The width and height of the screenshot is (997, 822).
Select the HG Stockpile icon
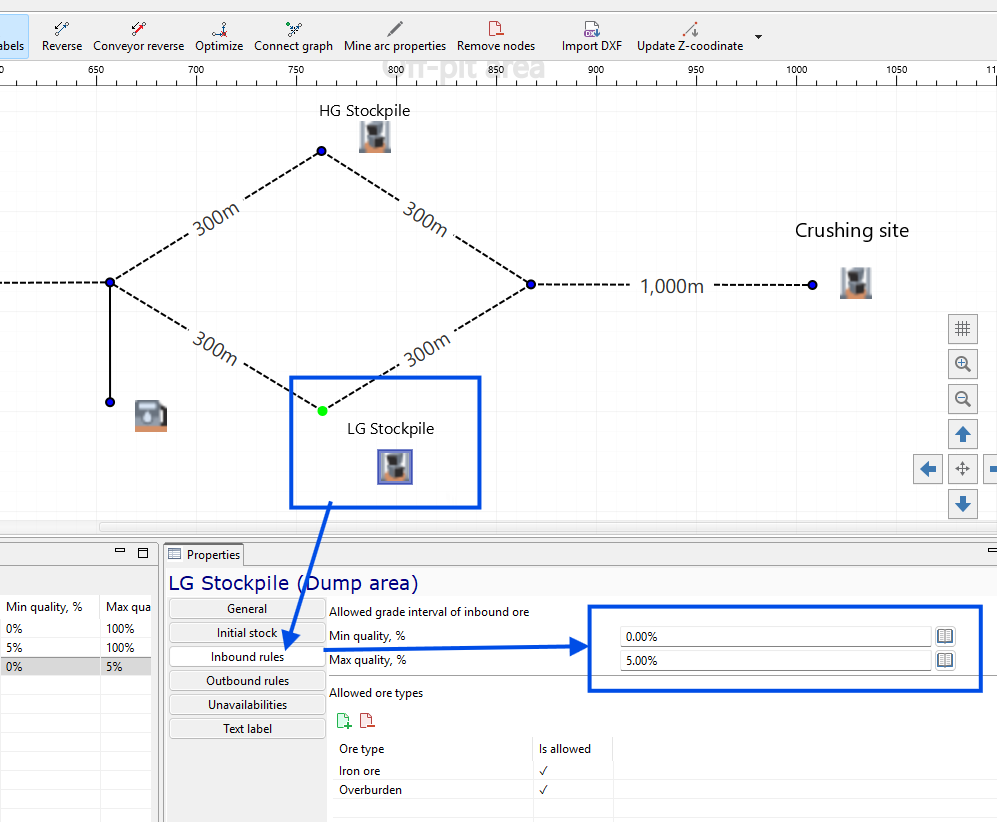[x=375, y=137]
